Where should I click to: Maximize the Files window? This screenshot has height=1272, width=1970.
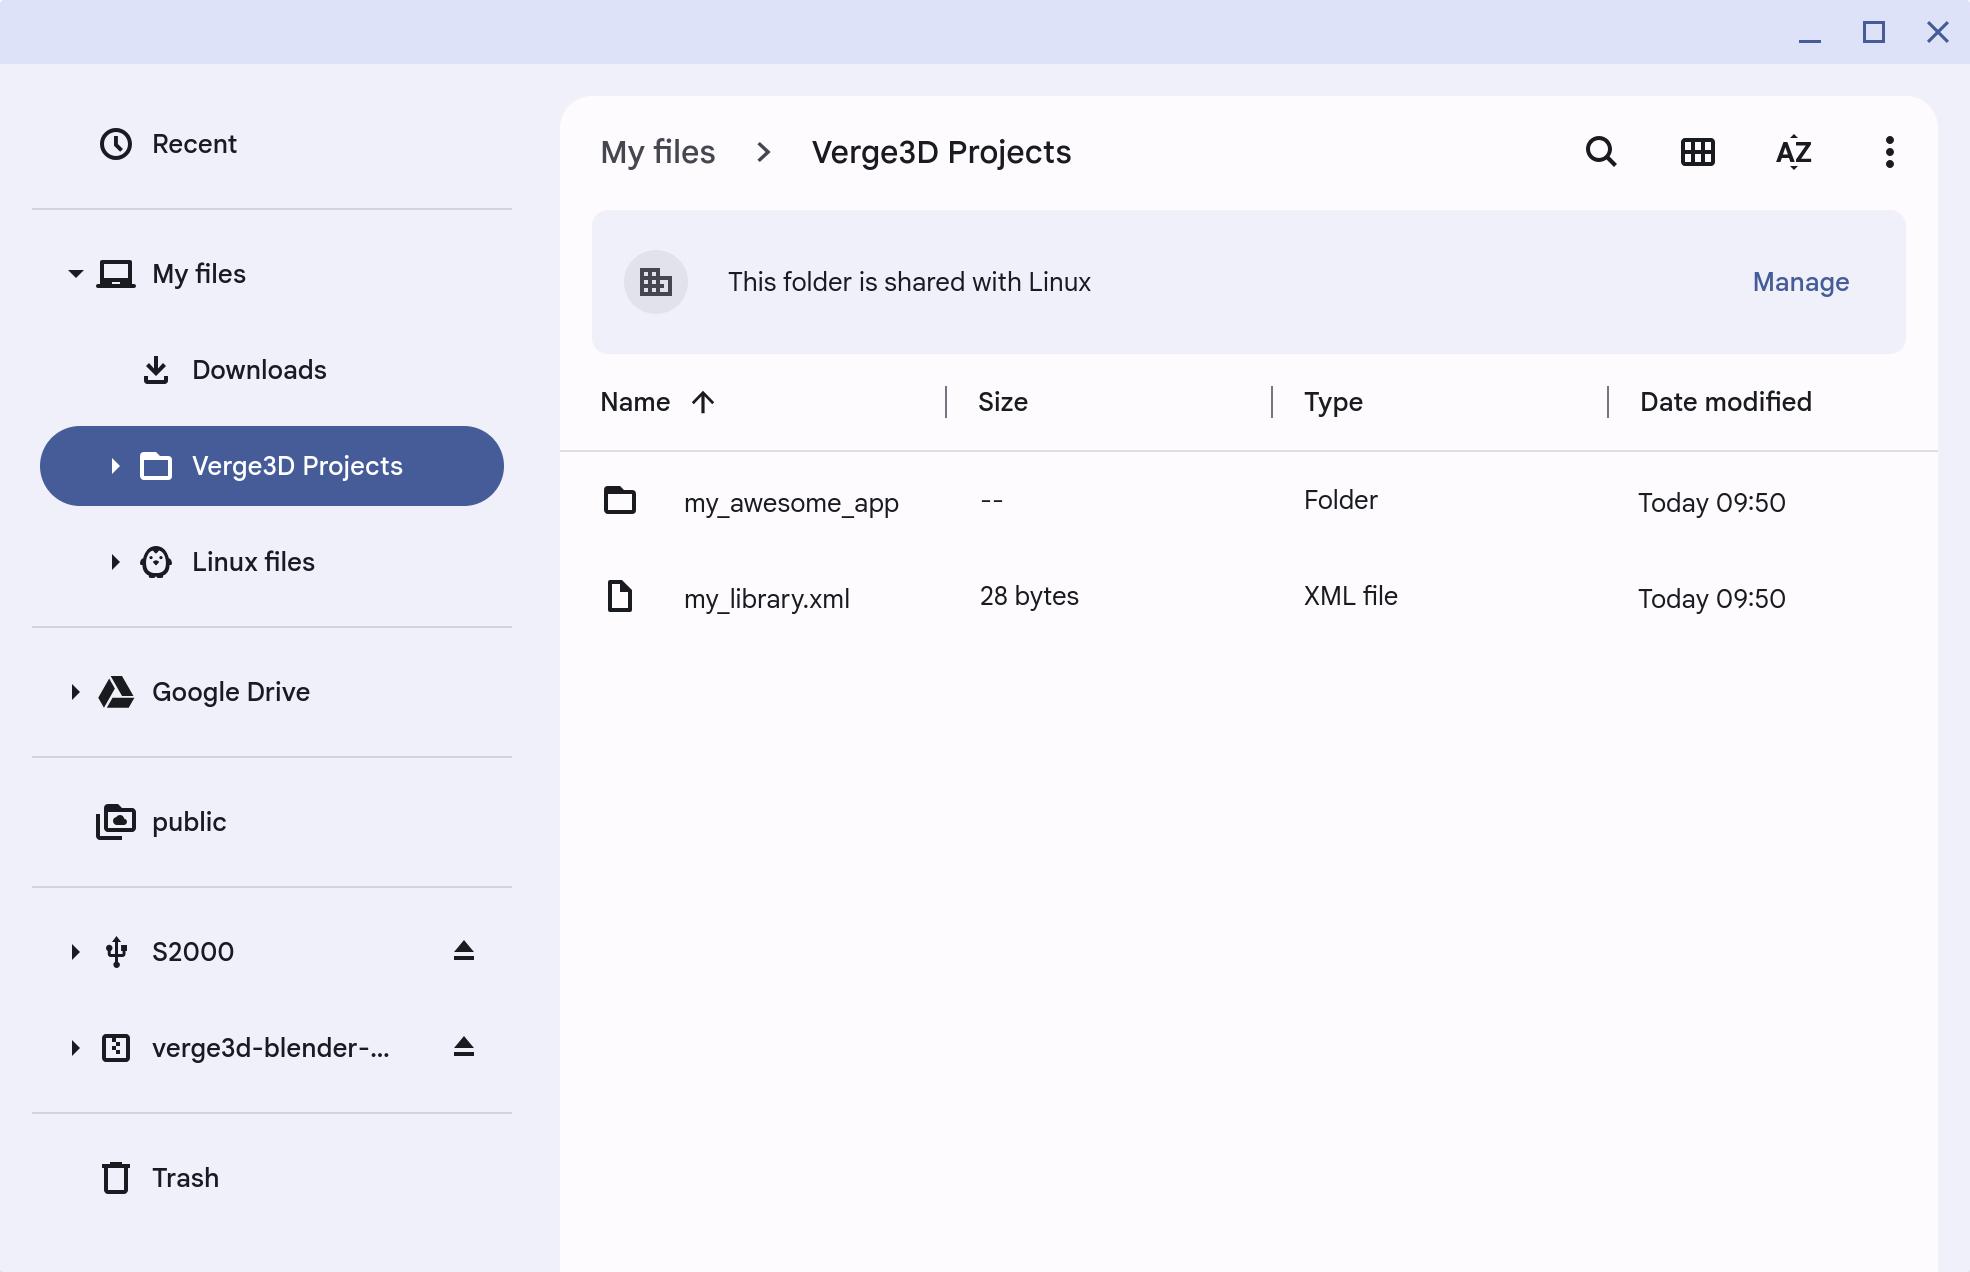pos(1874,32)
